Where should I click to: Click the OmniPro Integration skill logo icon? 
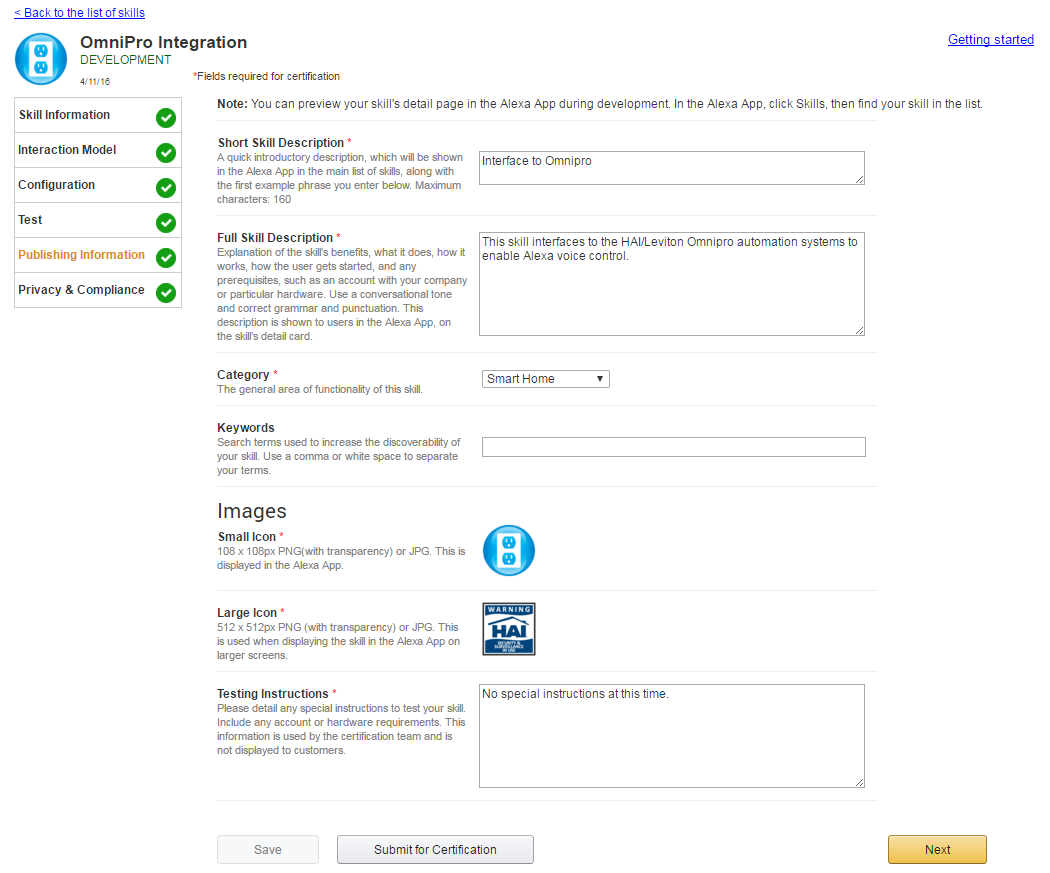pos(41,59)
